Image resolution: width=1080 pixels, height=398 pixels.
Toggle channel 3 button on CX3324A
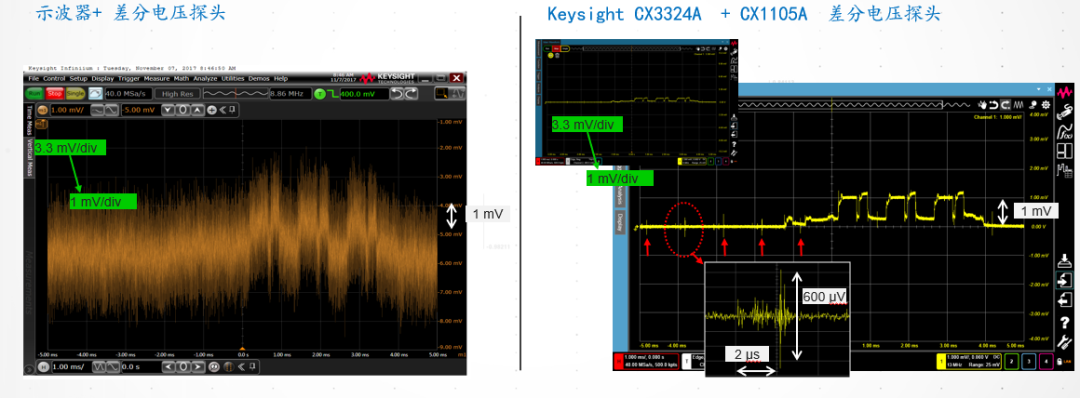tap(1029, 360)
